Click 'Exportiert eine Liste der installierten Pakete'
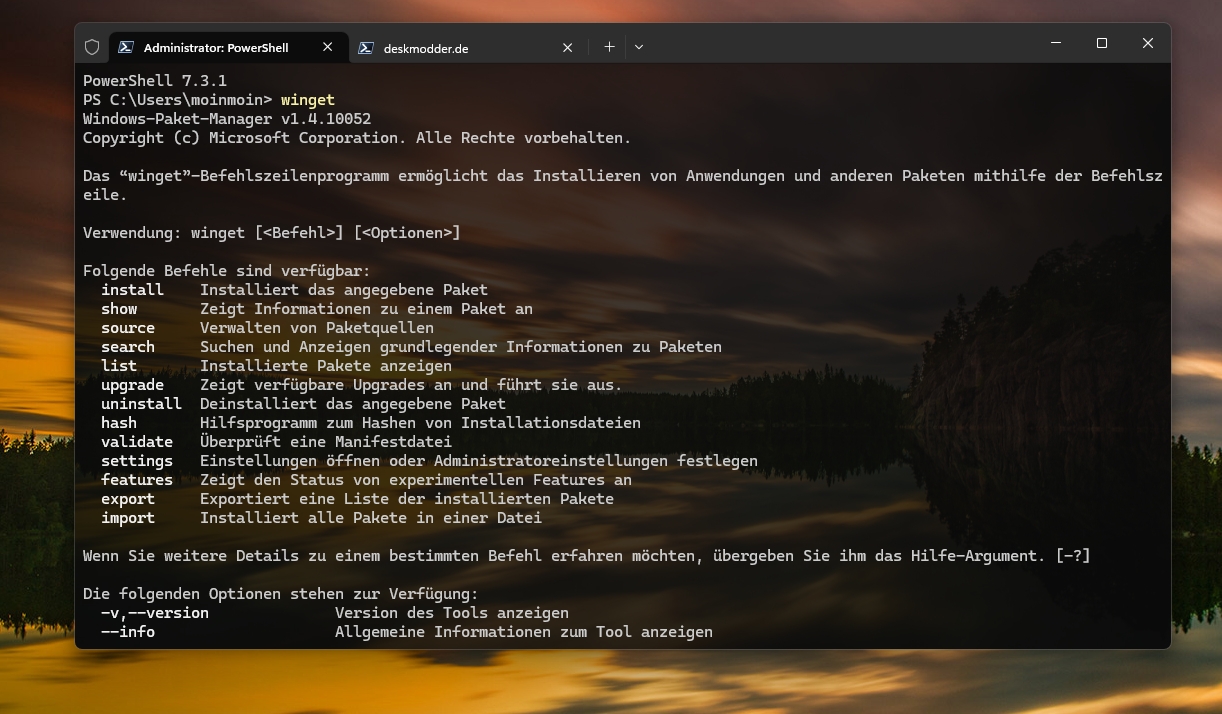 [x=407, y=499]
